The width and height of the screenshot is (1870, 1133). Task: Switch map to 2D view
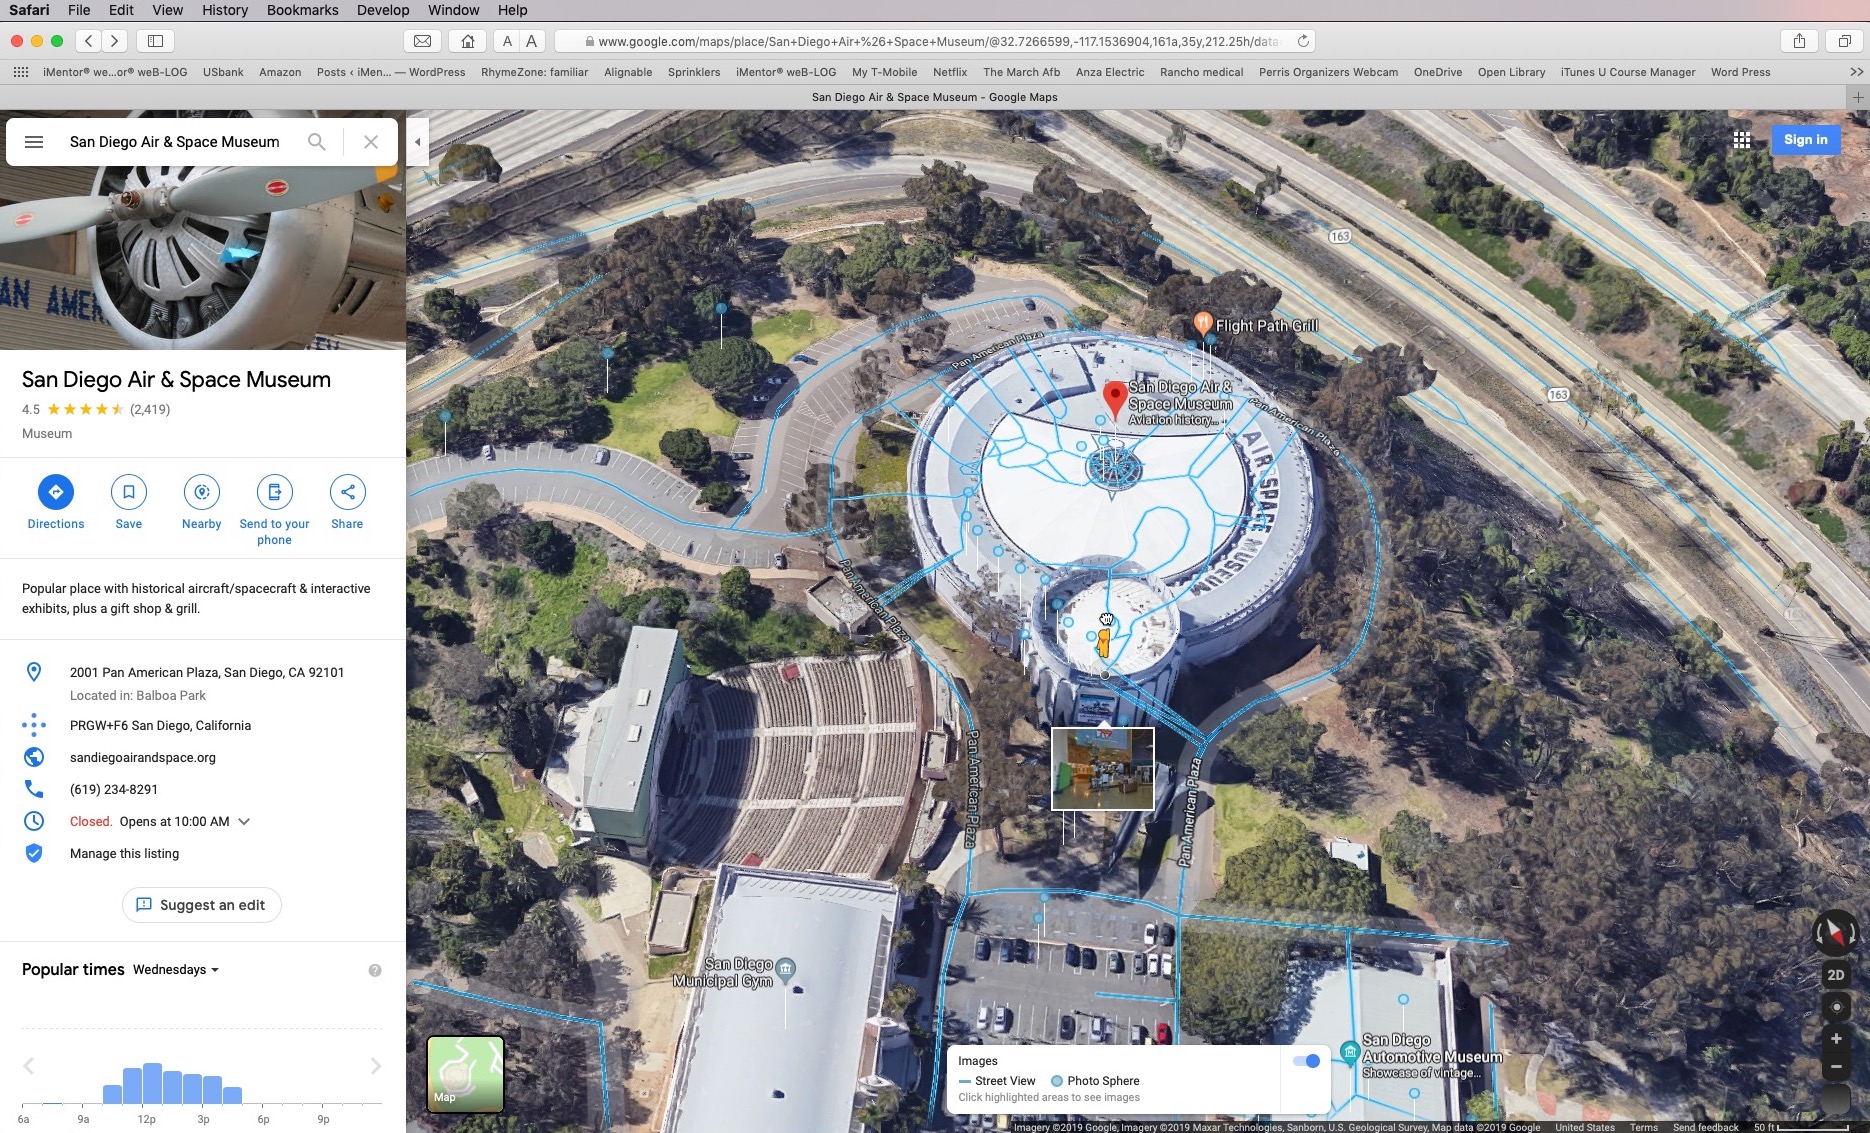tap(1836, 975)
